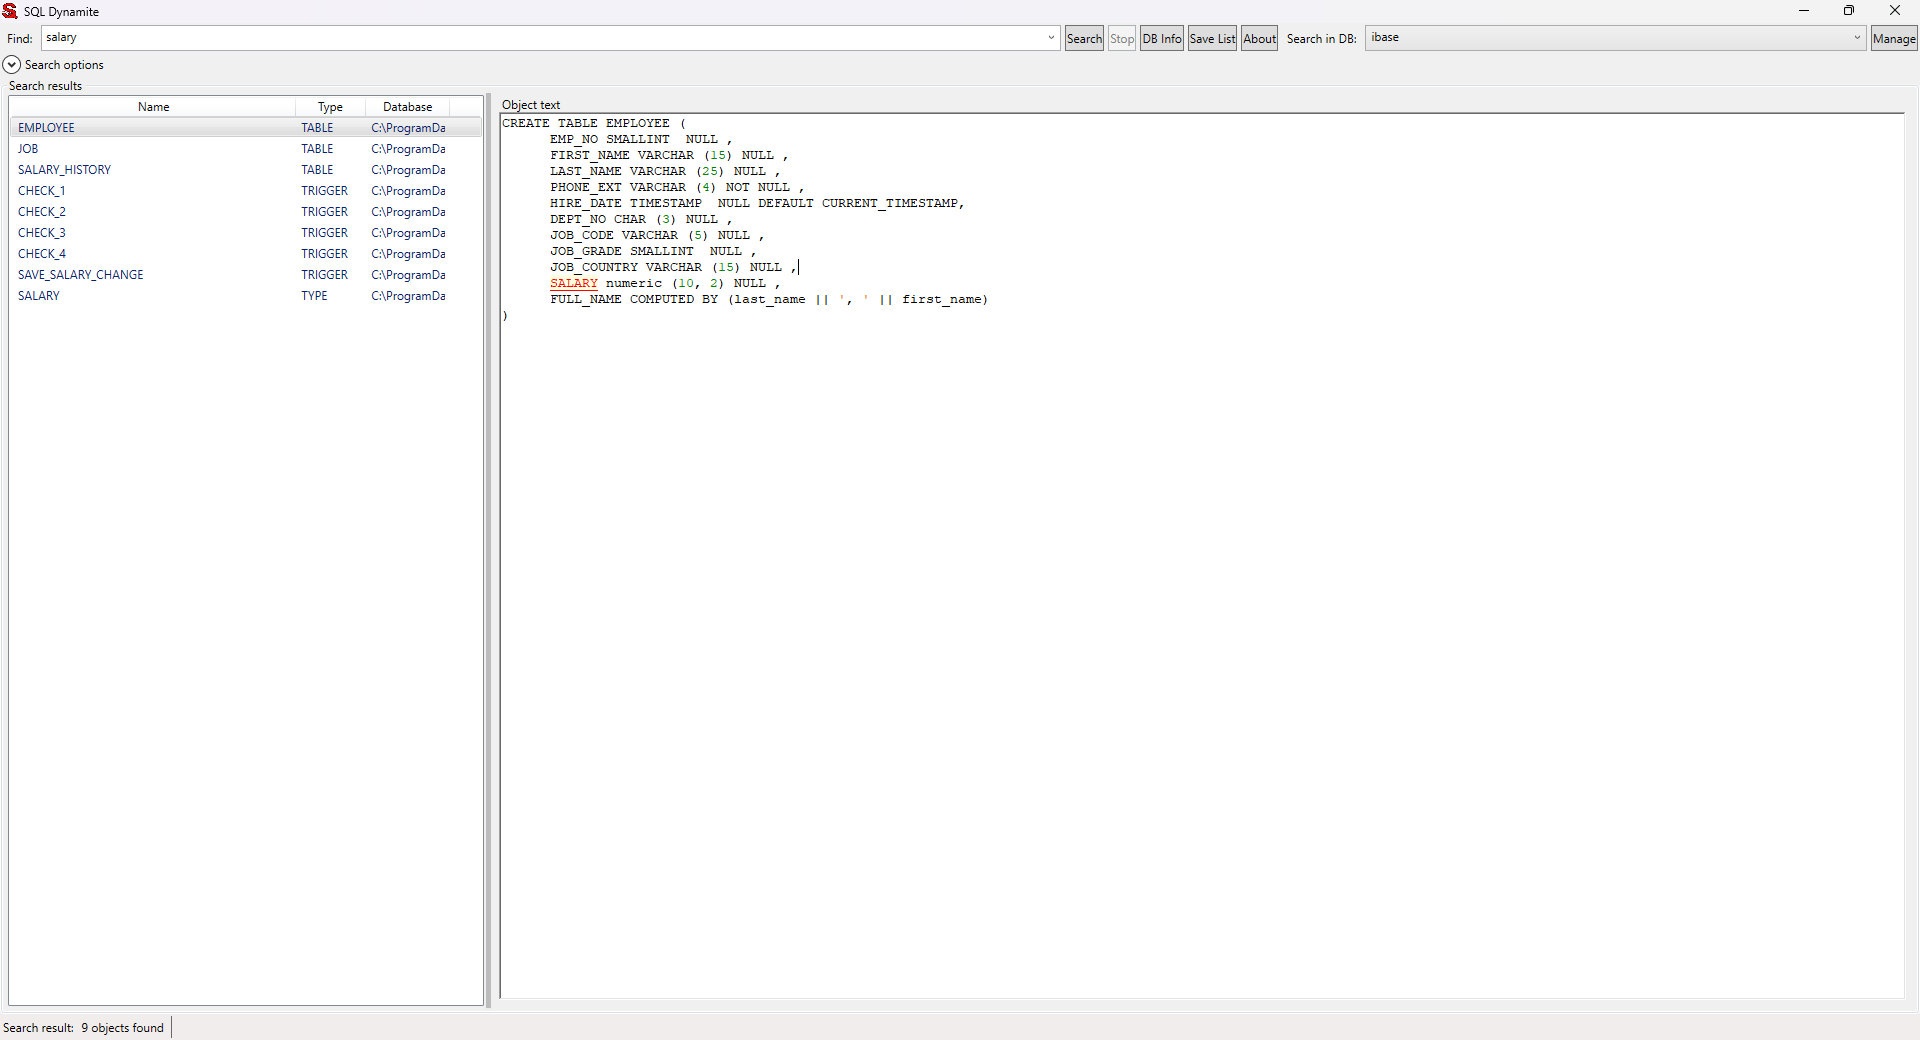Viewport: 1920px width, 1040px height.
Task: Open the About dialog
Action: [x=1259, y=39]
